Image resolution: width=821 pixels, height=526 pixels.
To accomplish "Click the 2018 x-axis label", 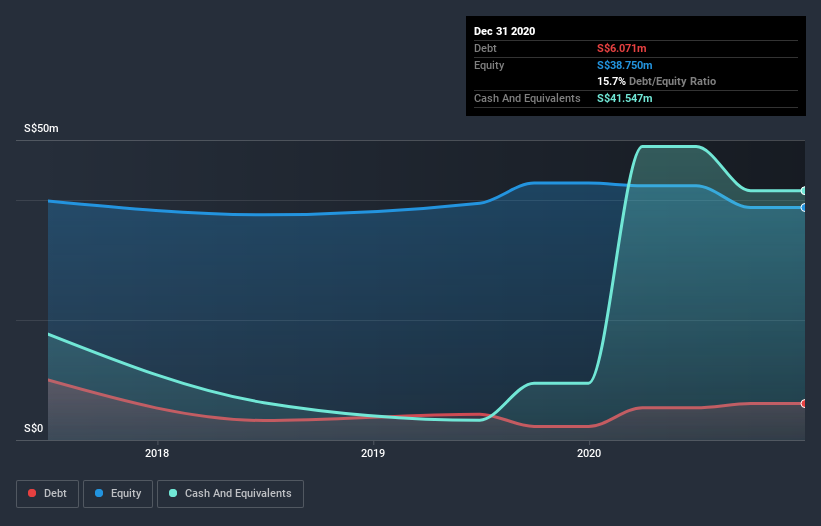I will click(x=157, y=453).
